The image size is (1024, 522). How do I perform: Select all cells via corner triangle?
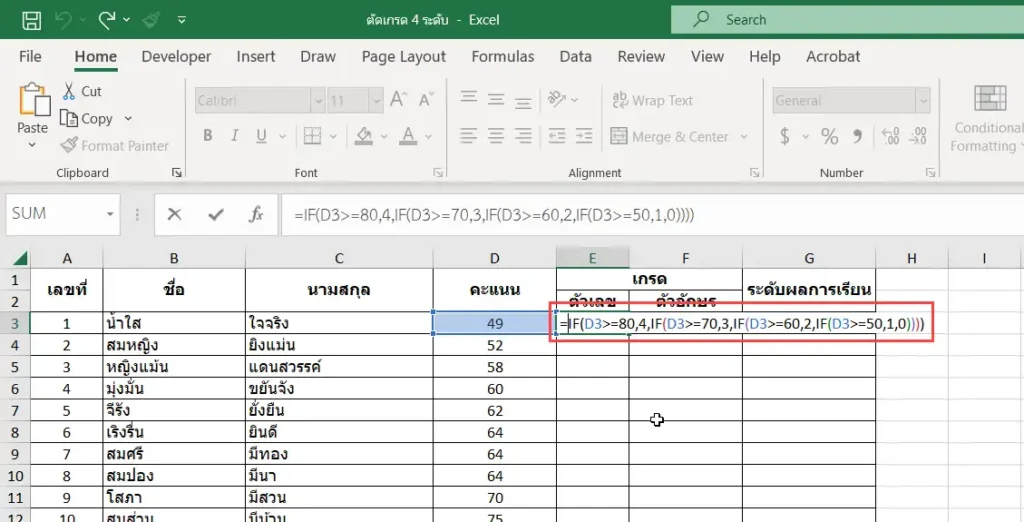20,258
